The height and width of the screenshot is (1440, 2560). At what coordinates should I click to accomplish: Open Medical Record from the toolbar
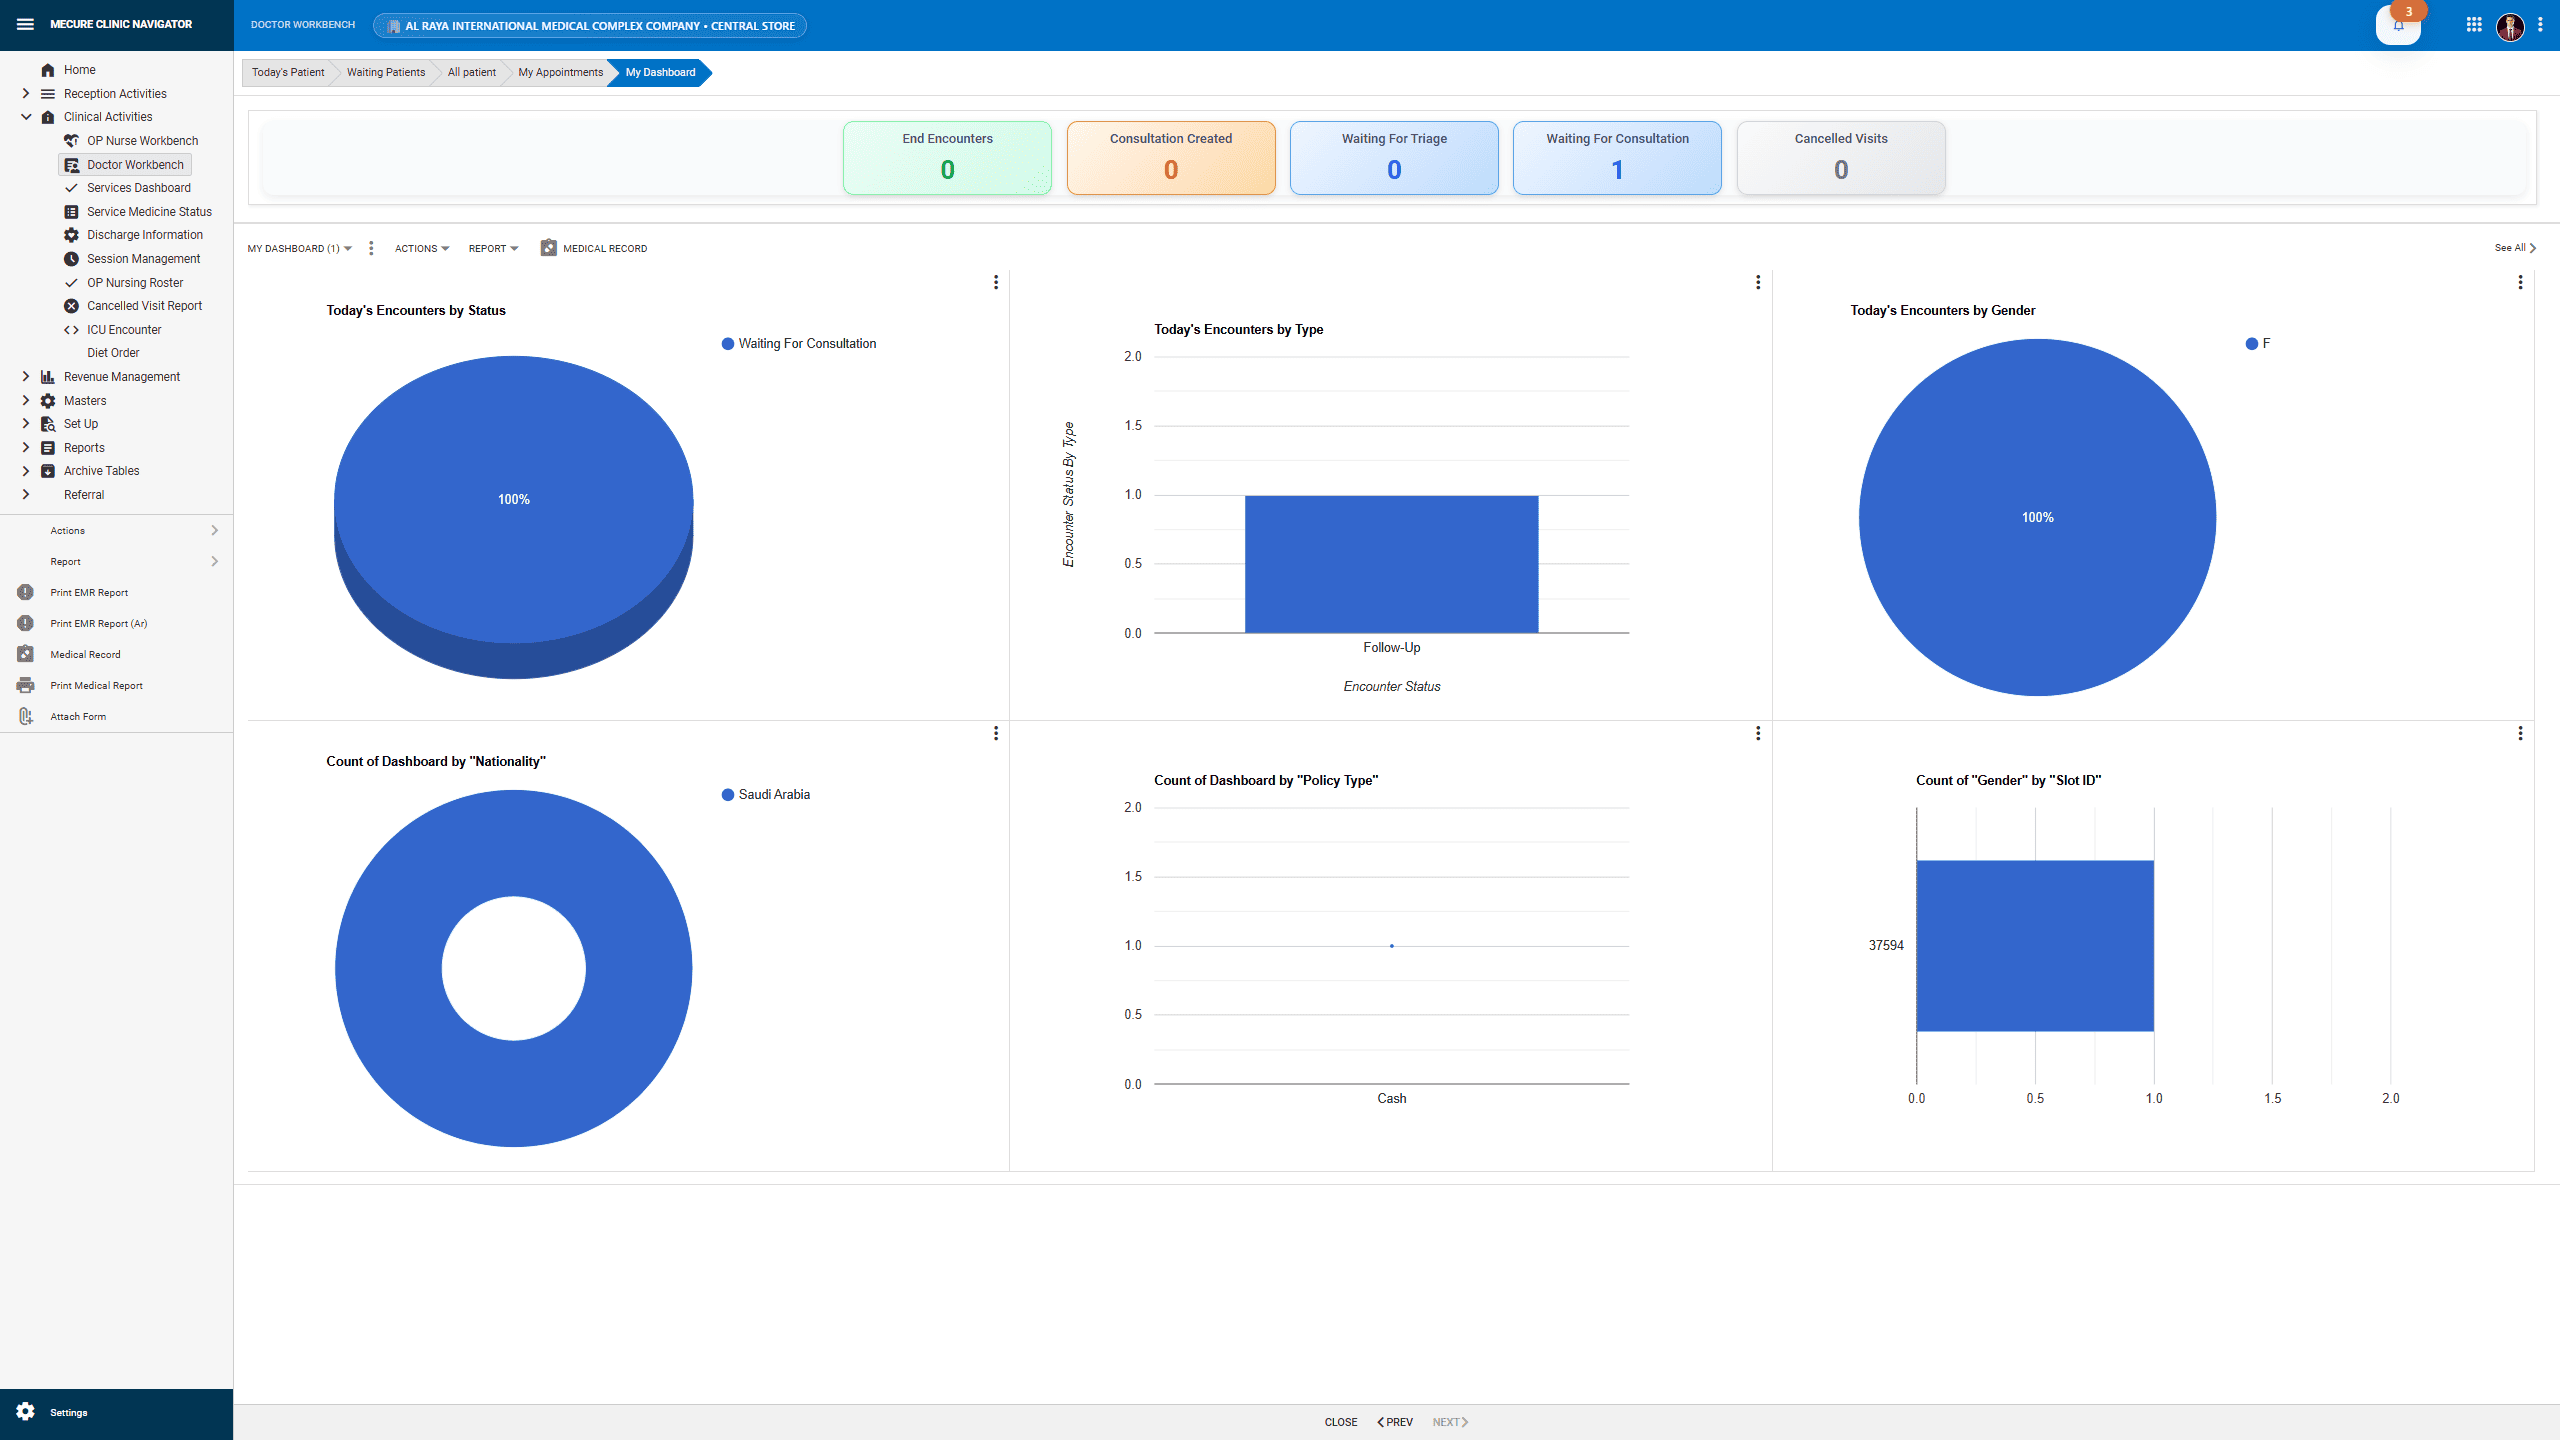(594, 247)
